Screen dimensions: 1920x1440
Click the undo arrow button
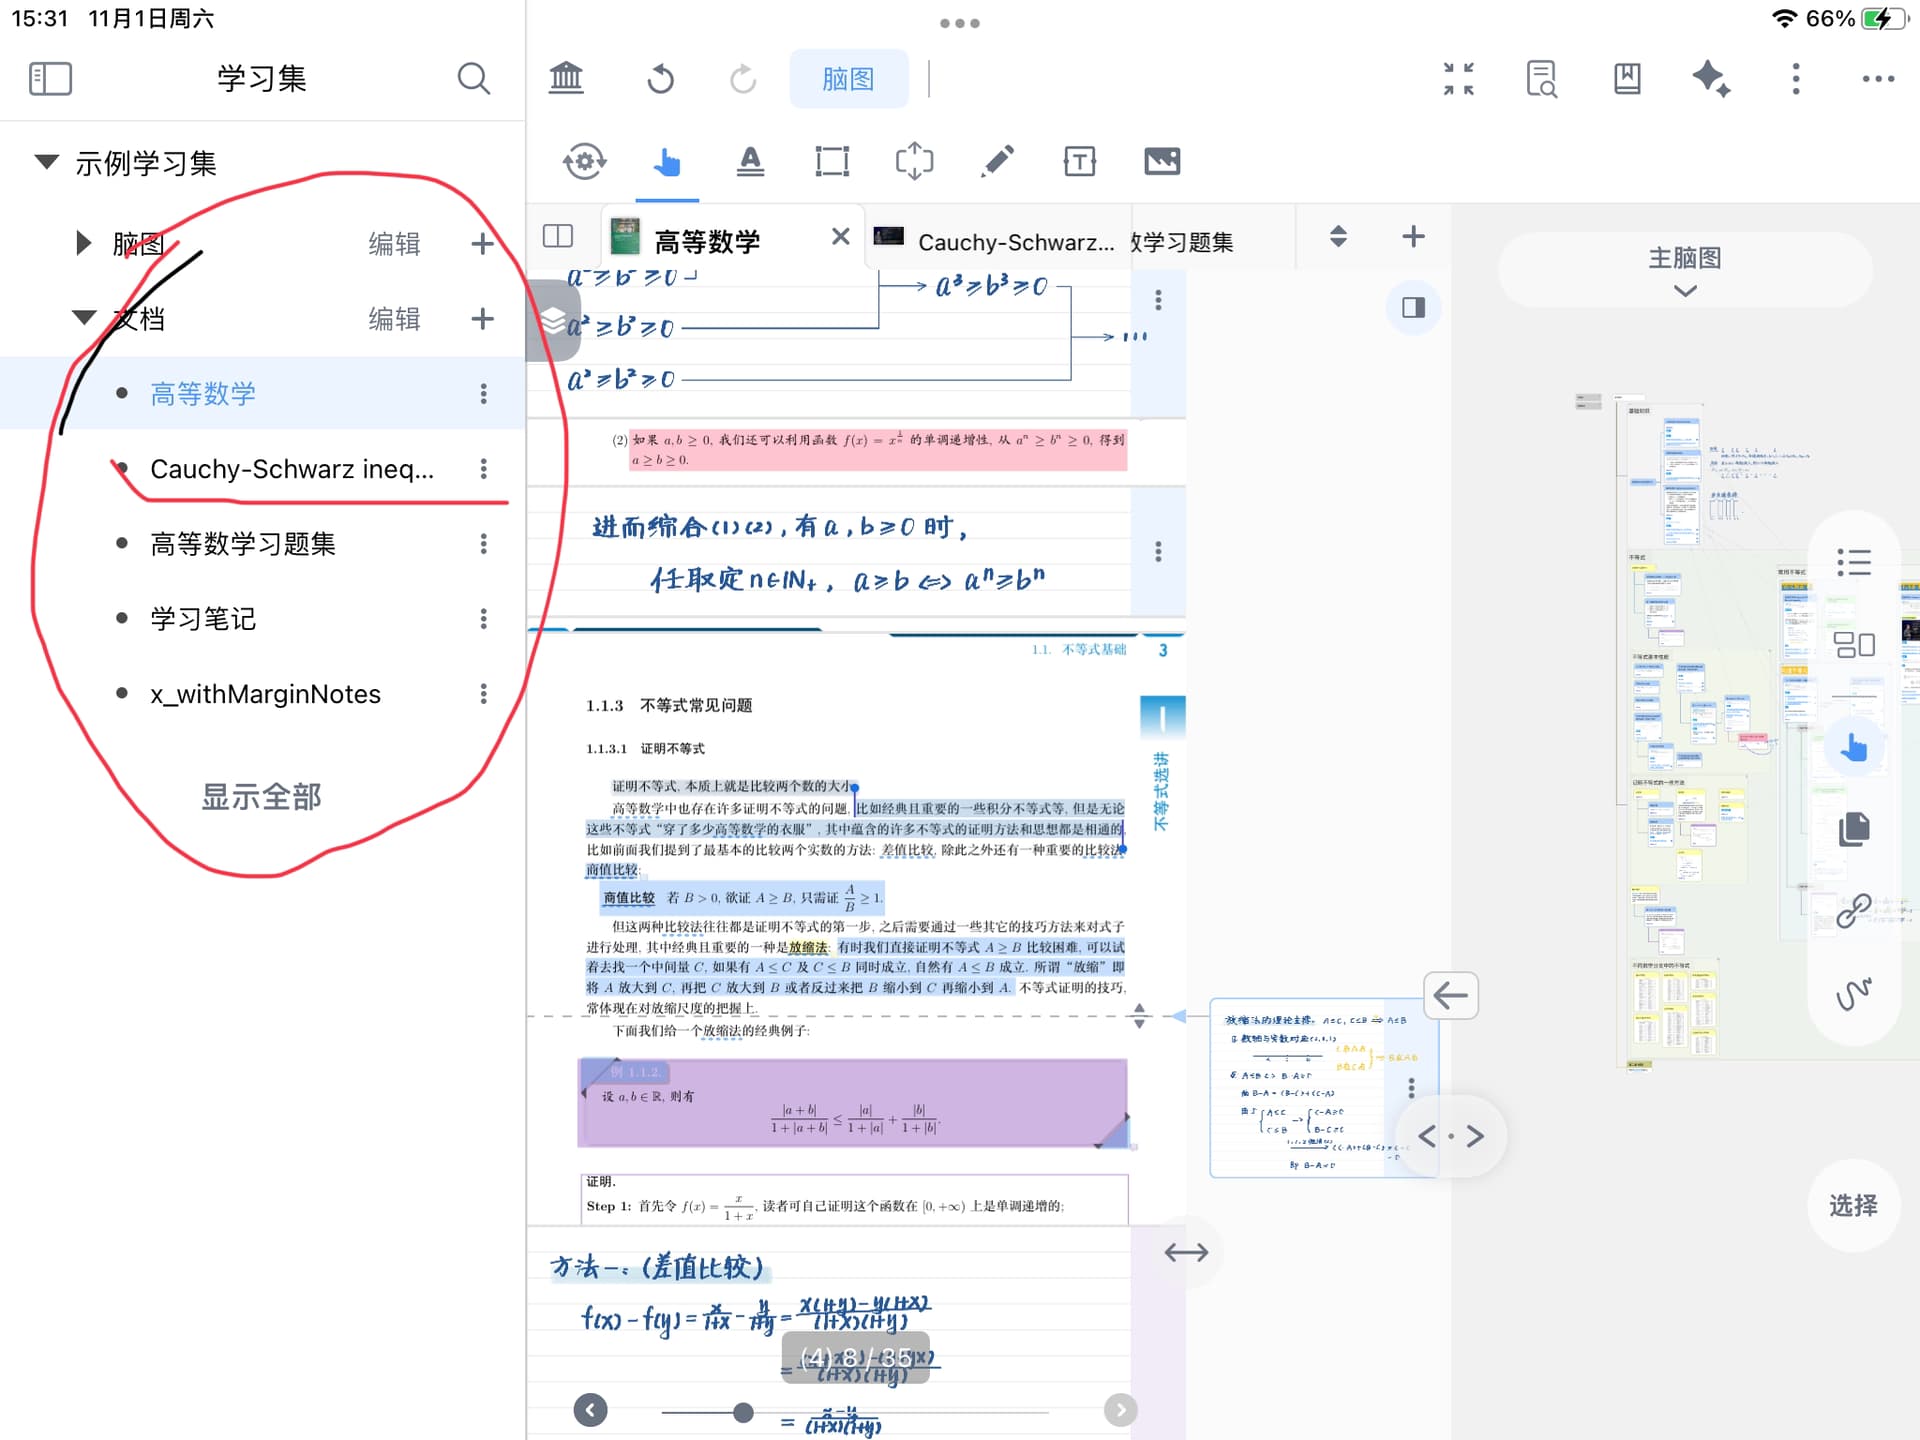[x=660, y=79]
